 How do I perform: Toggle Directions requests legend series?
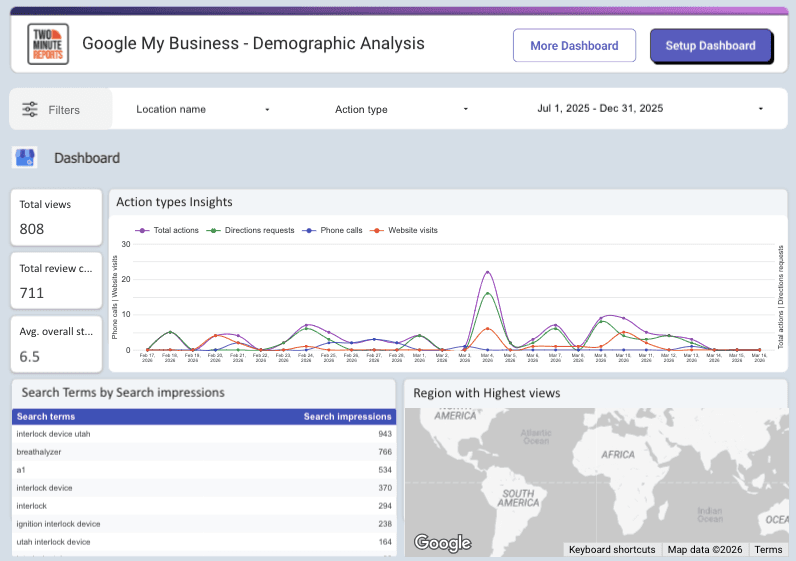click(250, 230)
